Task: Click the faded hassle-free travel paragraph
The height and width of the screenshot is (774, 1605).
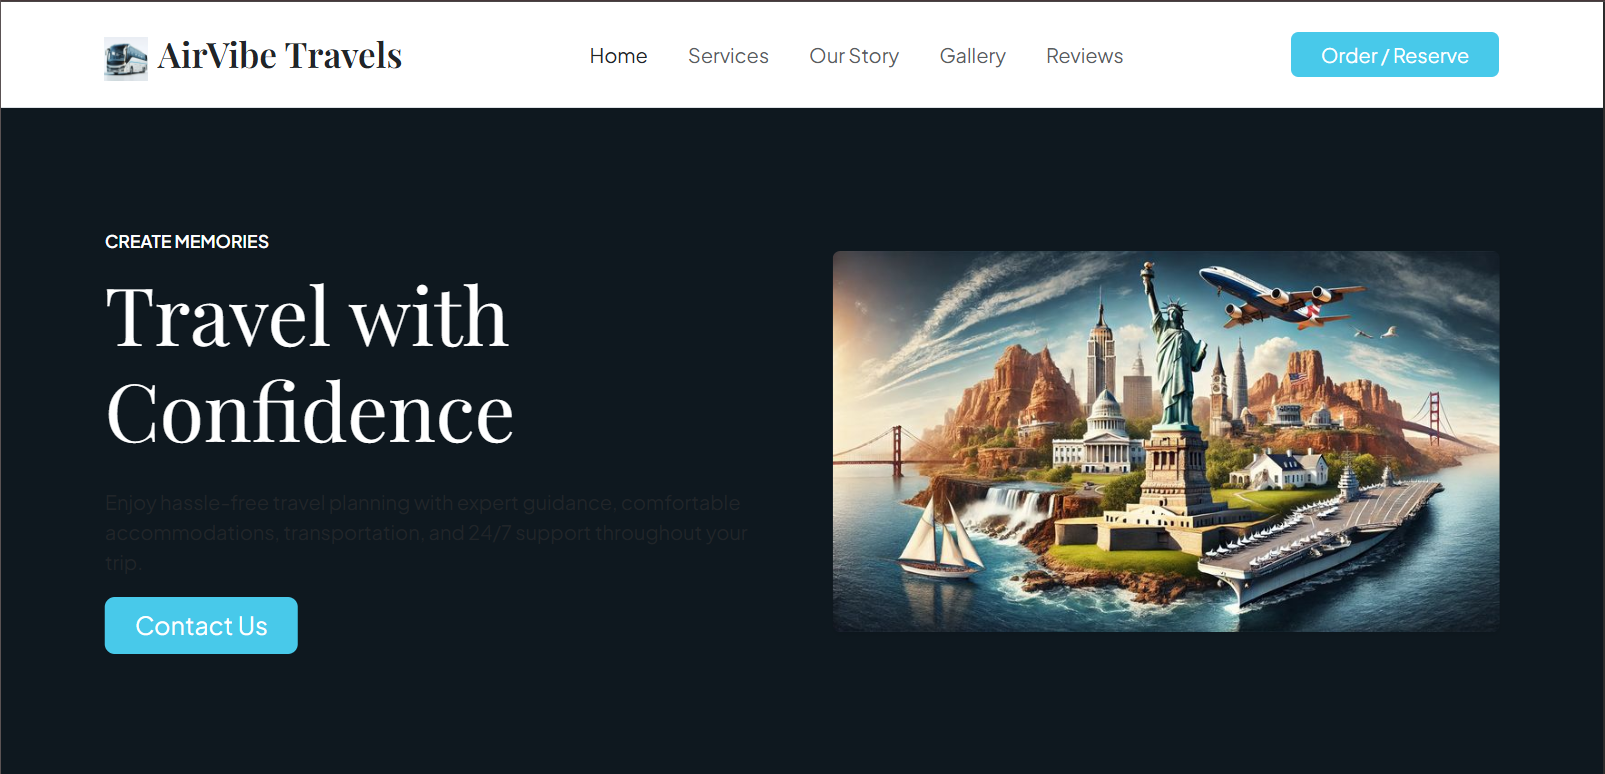Action: pos(426,533)
